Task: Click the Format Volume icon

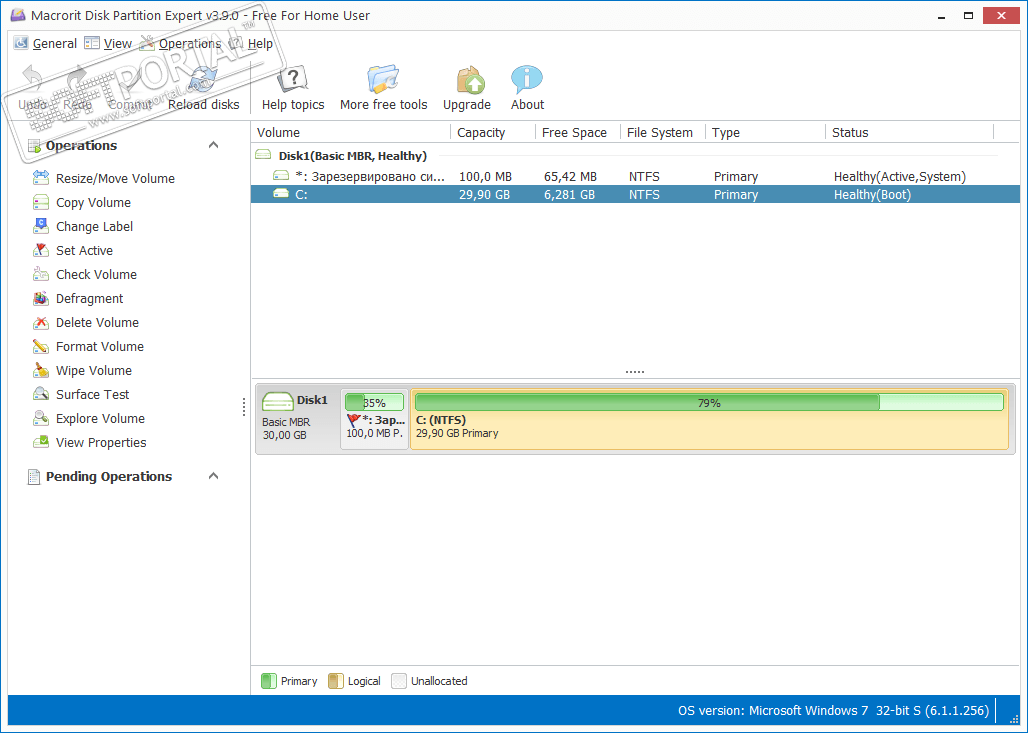Action: point(41,346)
